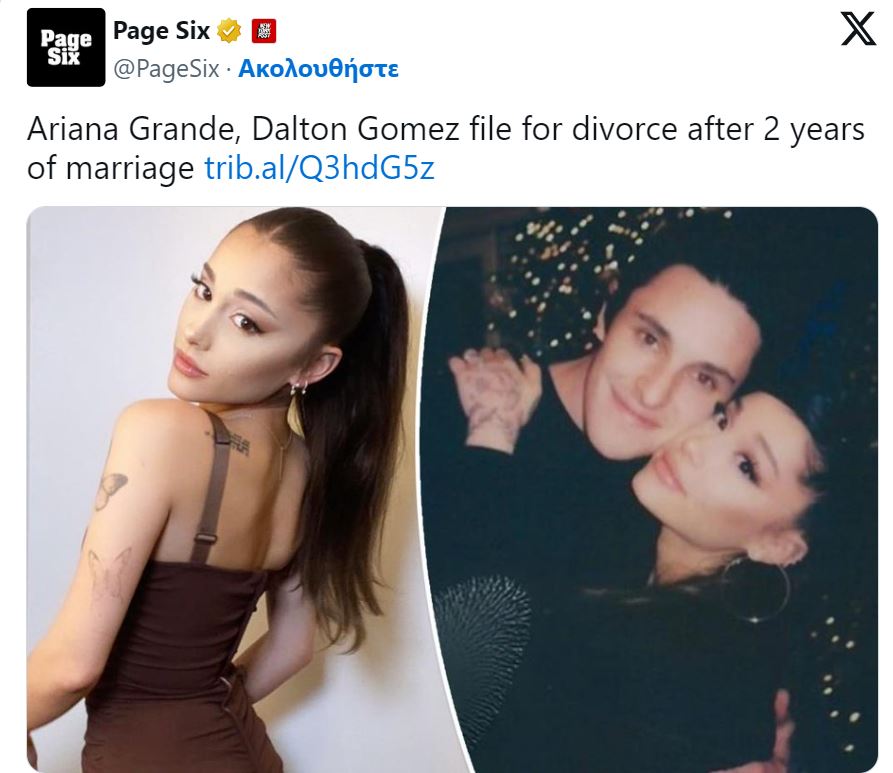Click the butterfly tattoo on the upper arm
The image size is (893, 773).
tap(109, 490)
